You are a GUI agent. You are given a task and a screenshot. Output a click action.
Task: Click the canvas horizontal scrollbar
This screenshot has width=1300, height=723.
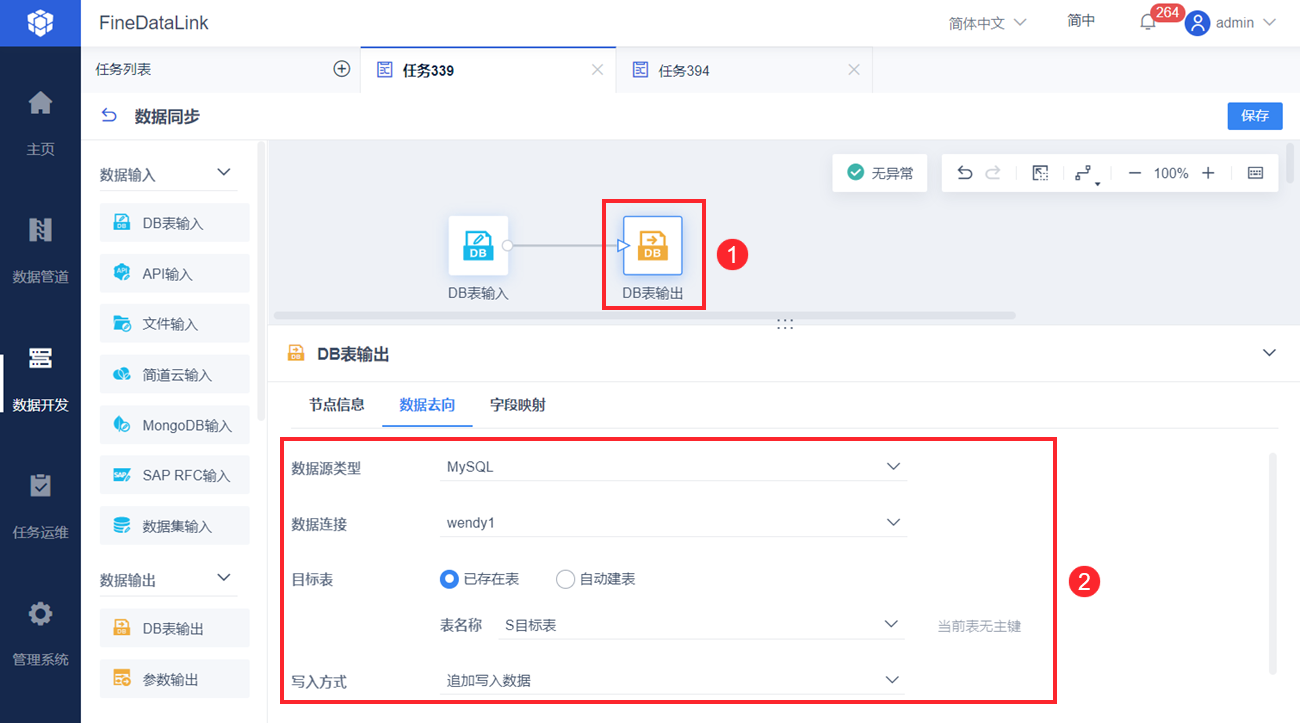(645, 315)
